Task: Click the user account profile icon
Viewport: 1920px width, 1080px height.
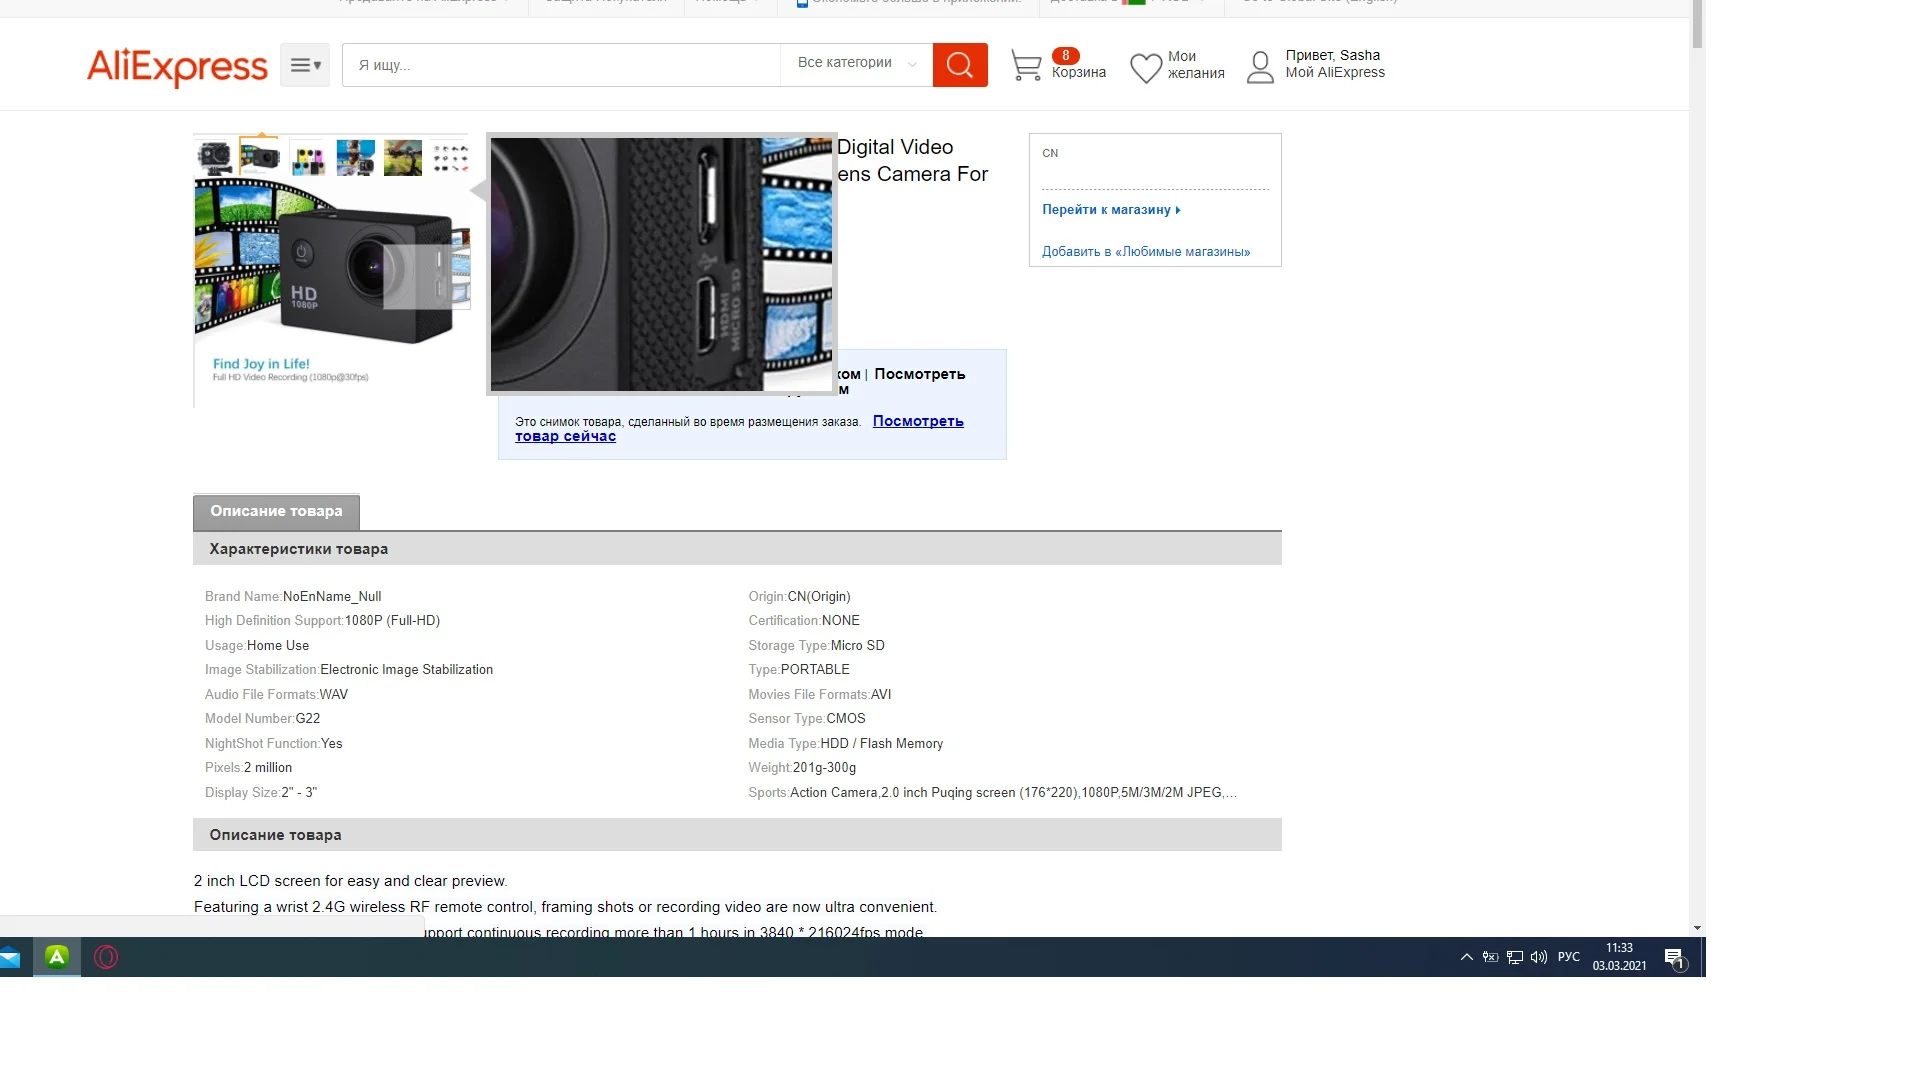Action: coord(1260,67)
